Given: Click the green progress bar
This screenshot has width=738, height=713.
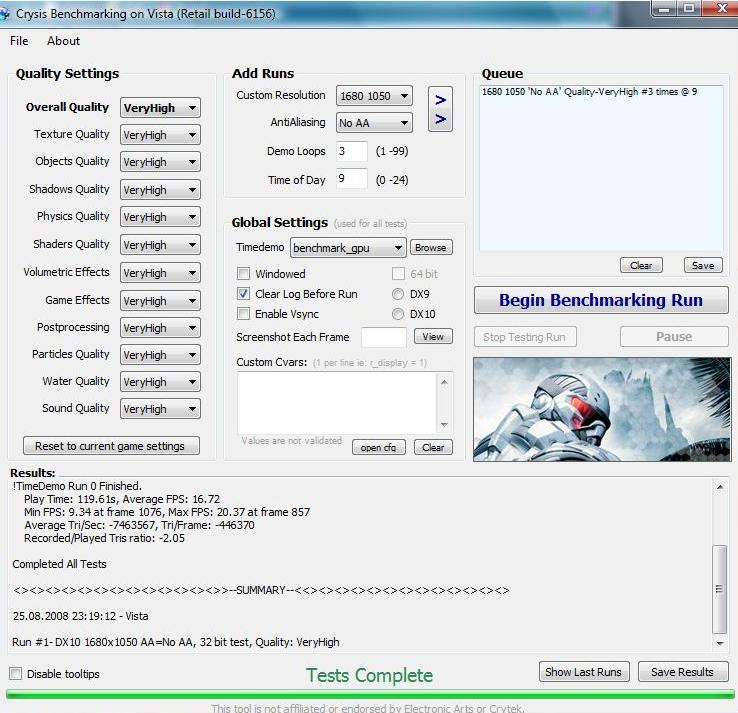Looking at the screenshot, I should (370, 694).
